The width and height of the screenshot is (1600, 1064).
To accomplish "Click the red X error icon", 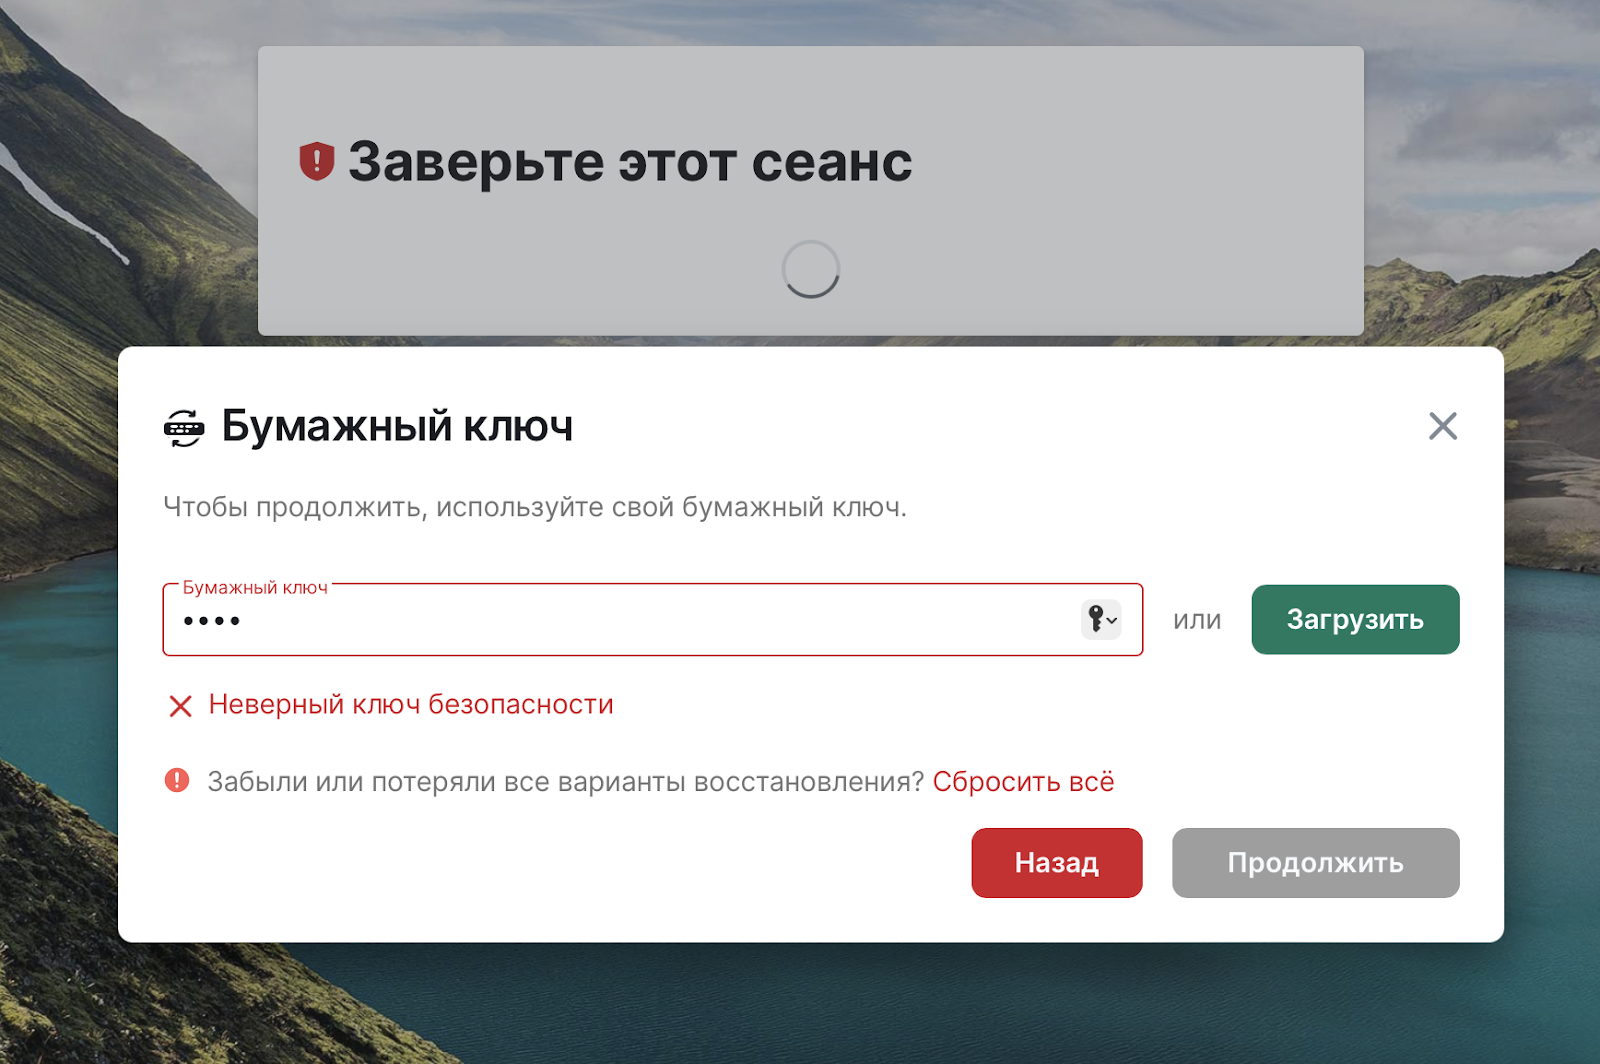I will pos(181,706).
